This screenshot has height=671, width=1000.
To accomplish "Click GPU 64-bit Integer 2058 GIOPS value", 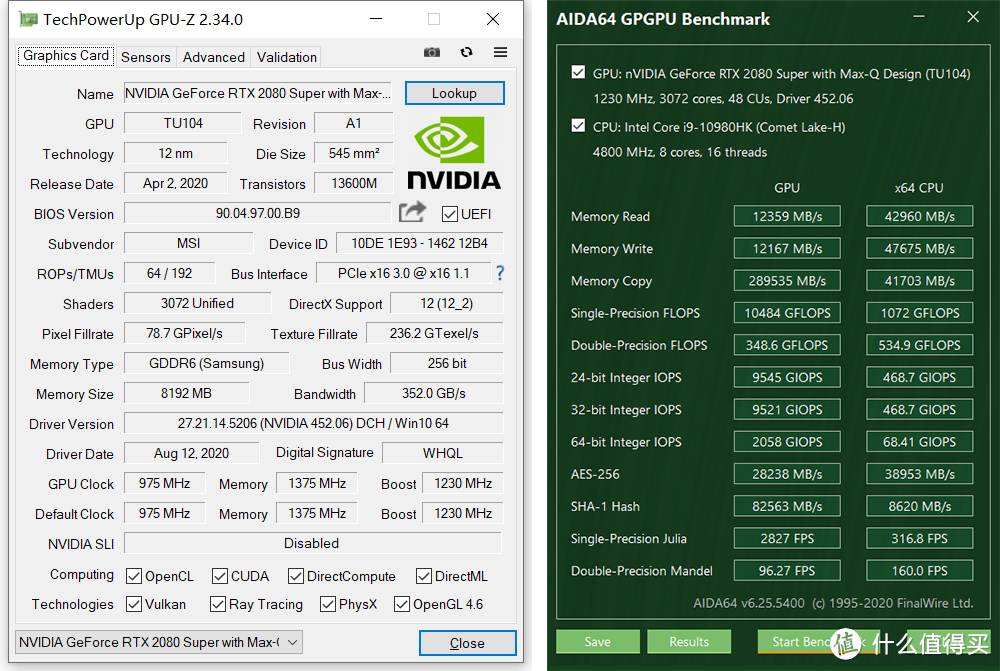I will click(x=787, y=441).
